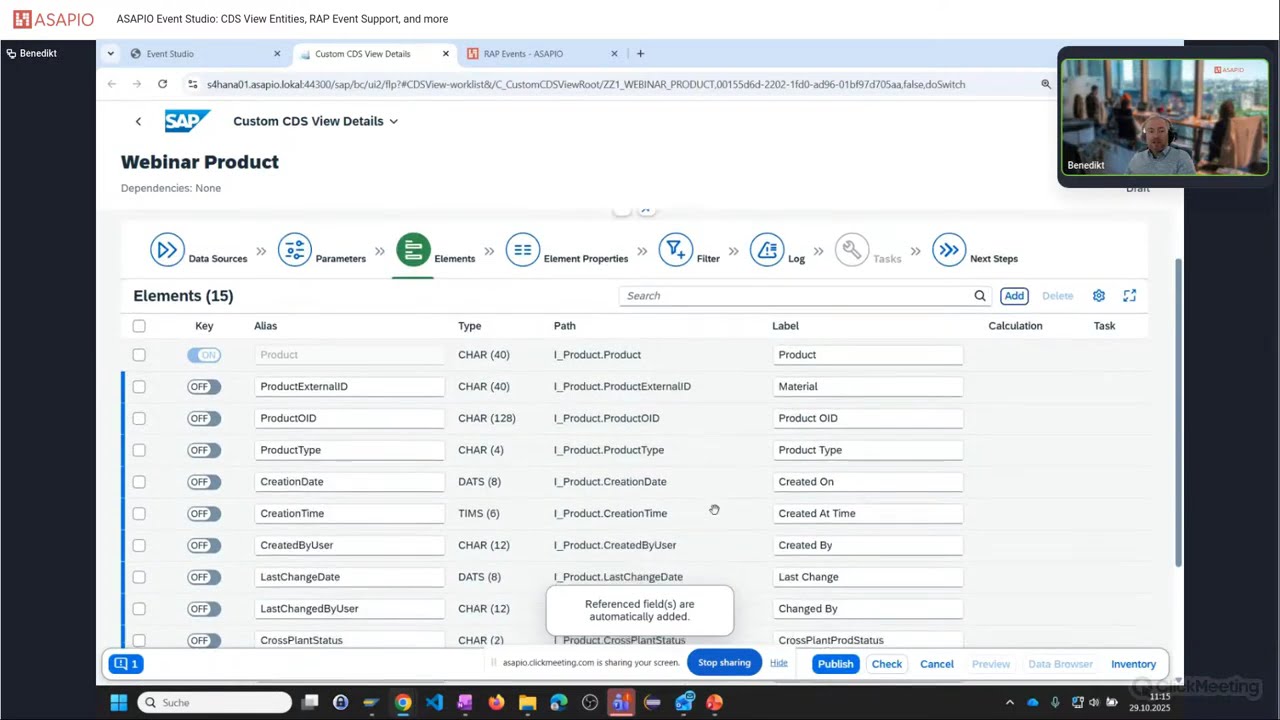Click the page vertical scrollbar
The image size is (1280, 720).
point(1178,412)
